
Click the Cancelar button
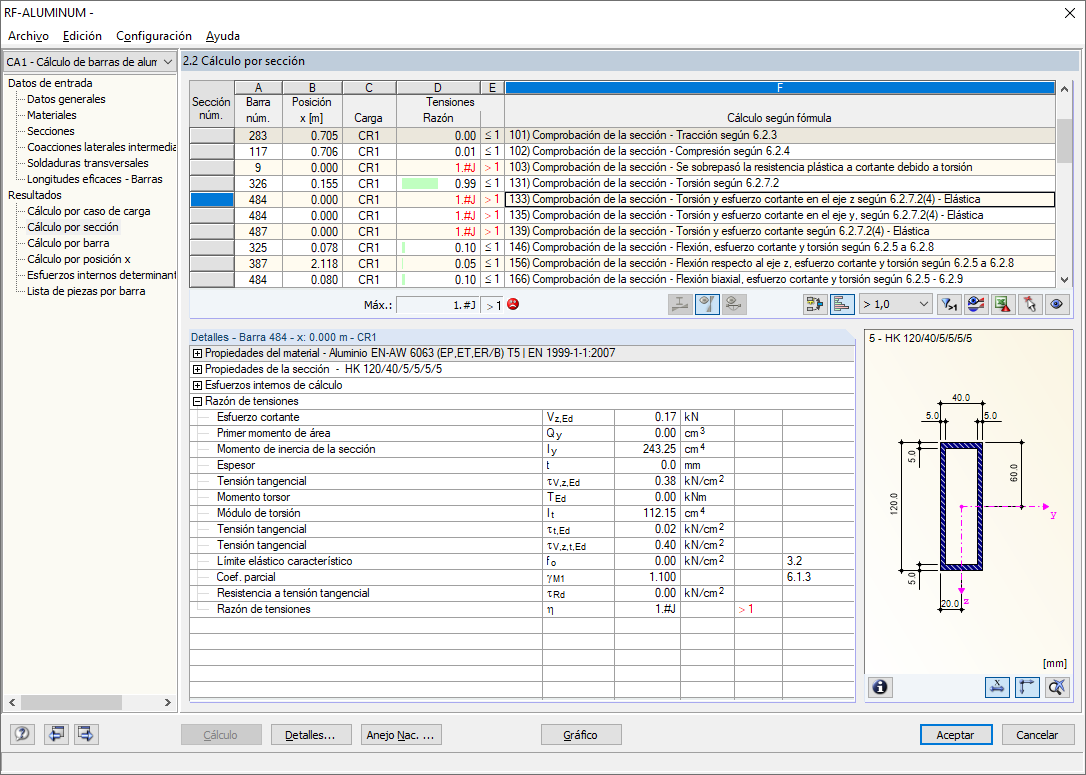[1038, 735]
